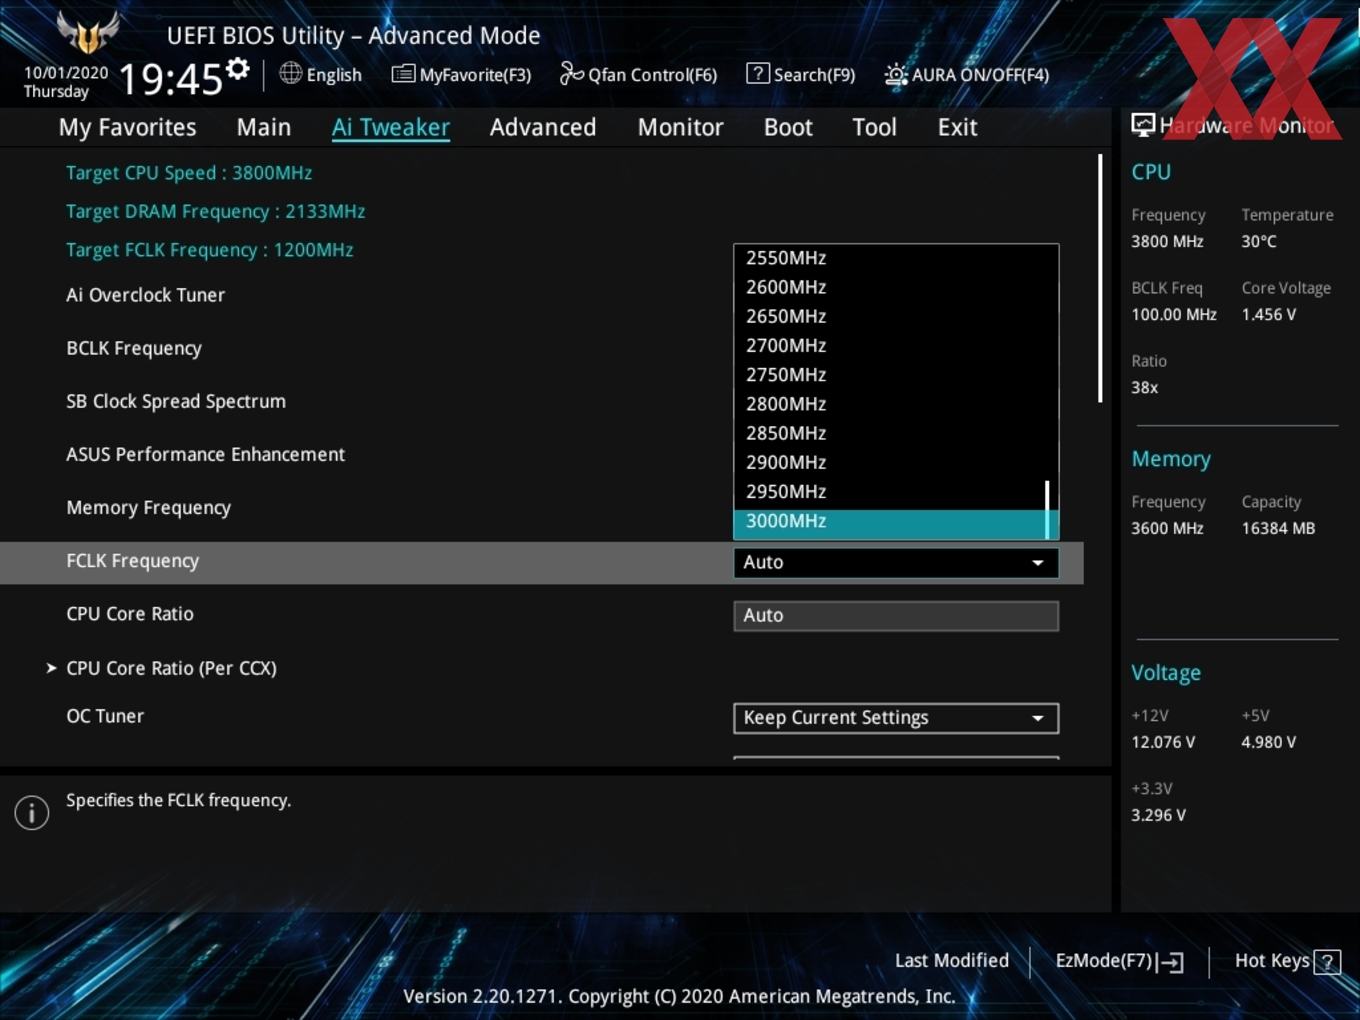Click the Hot Keys button label

[1272, 961]
